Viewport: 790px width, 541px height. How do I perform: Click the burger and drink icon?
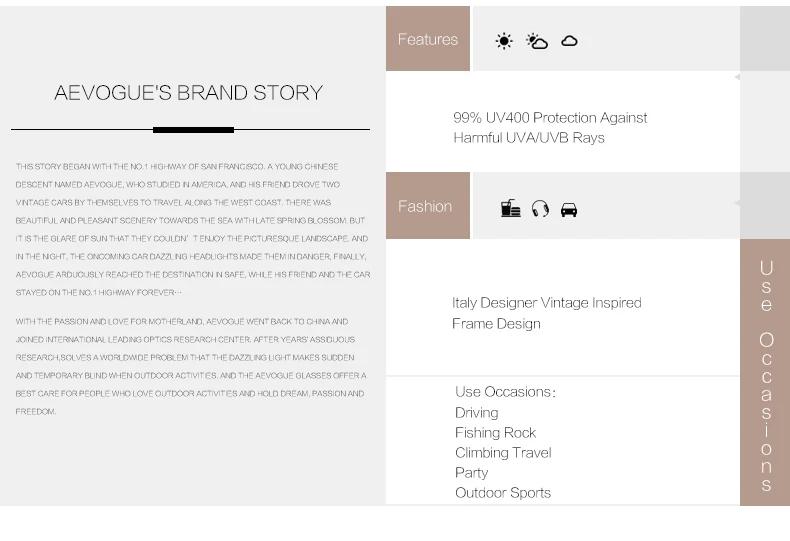[x=510, y=208]
